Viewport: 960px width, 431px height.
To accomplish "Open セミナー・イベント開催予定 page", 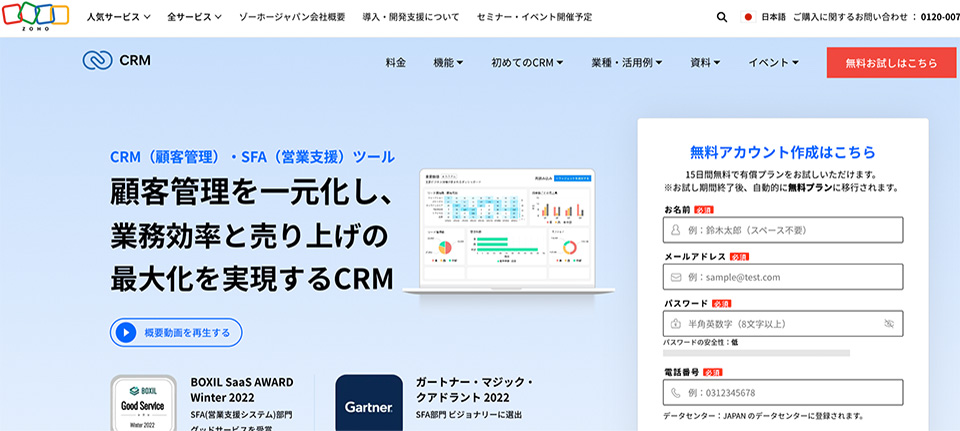I will click(534, 17).
